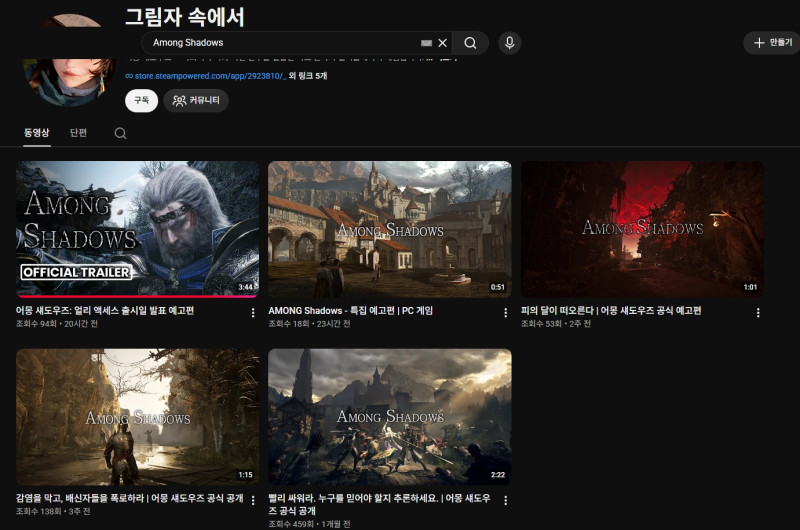Click the 1:01 duration badge

750,287
